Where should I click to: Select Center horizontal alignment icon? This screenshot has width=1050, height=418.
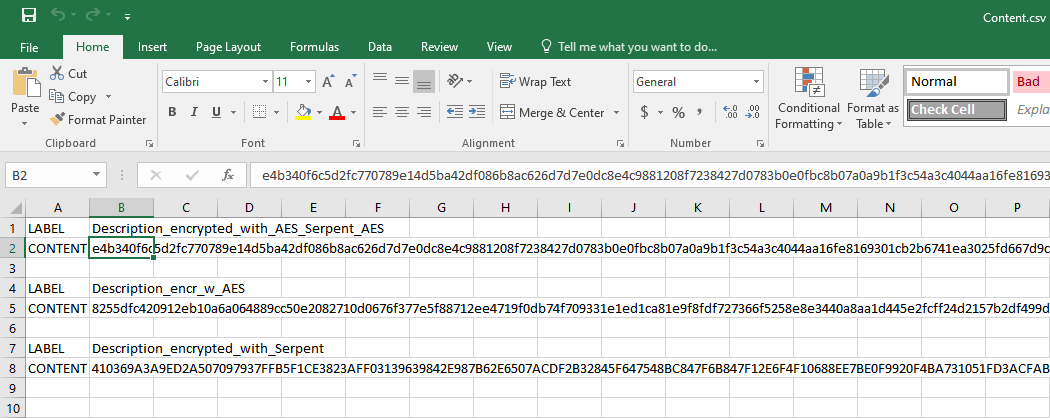click(x=402, y=112)
